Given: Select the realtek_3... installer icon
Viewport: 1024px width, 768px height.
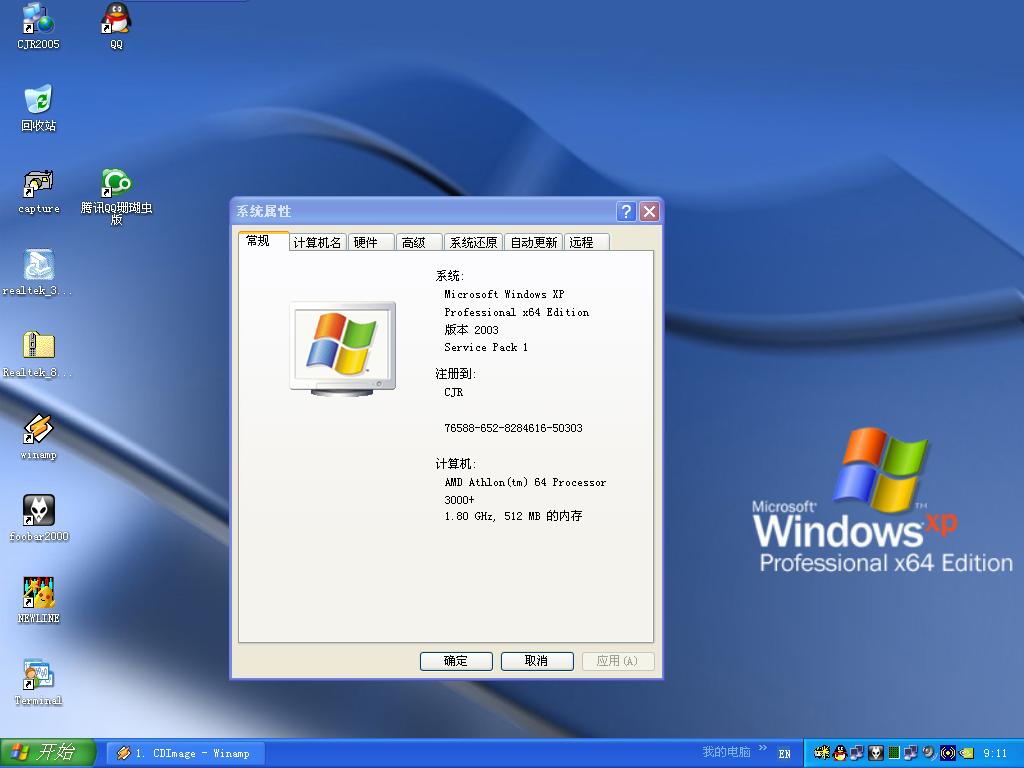Looking at the screenshot, I should [x=38, y=273].
